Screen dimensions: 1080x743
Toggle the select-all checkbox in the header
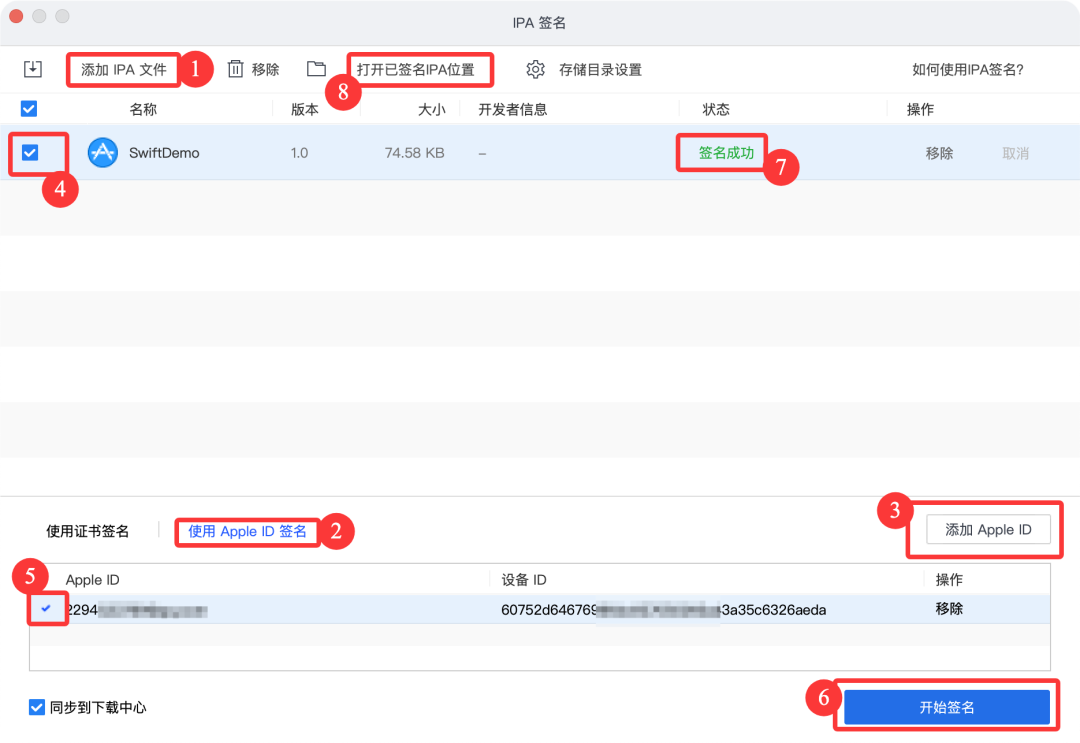coord(28,108)
